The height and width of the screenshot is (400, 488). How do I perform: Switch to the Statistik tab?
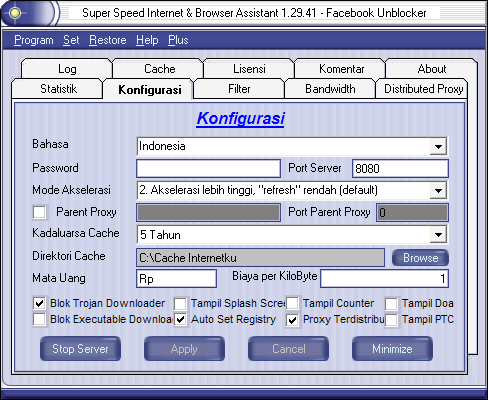(x=58, y=89)
